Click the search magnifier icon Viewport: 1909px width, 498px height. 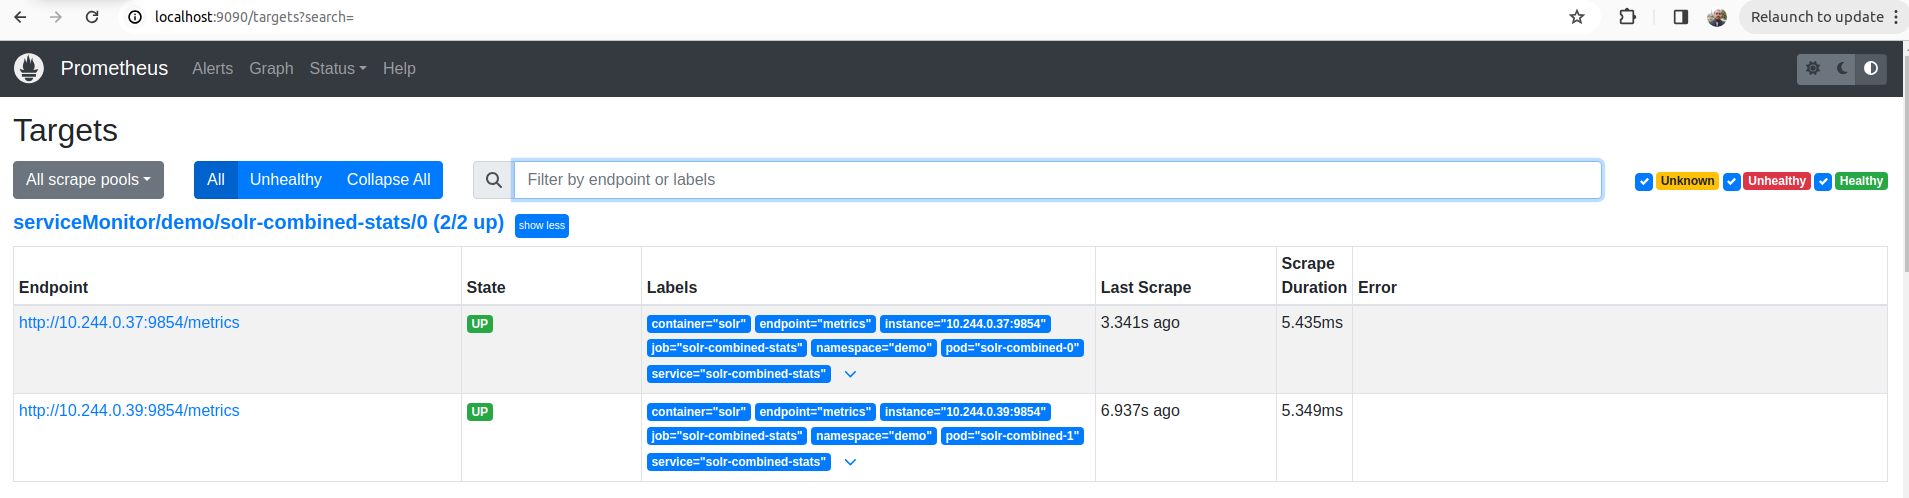(x=493, y=180)
